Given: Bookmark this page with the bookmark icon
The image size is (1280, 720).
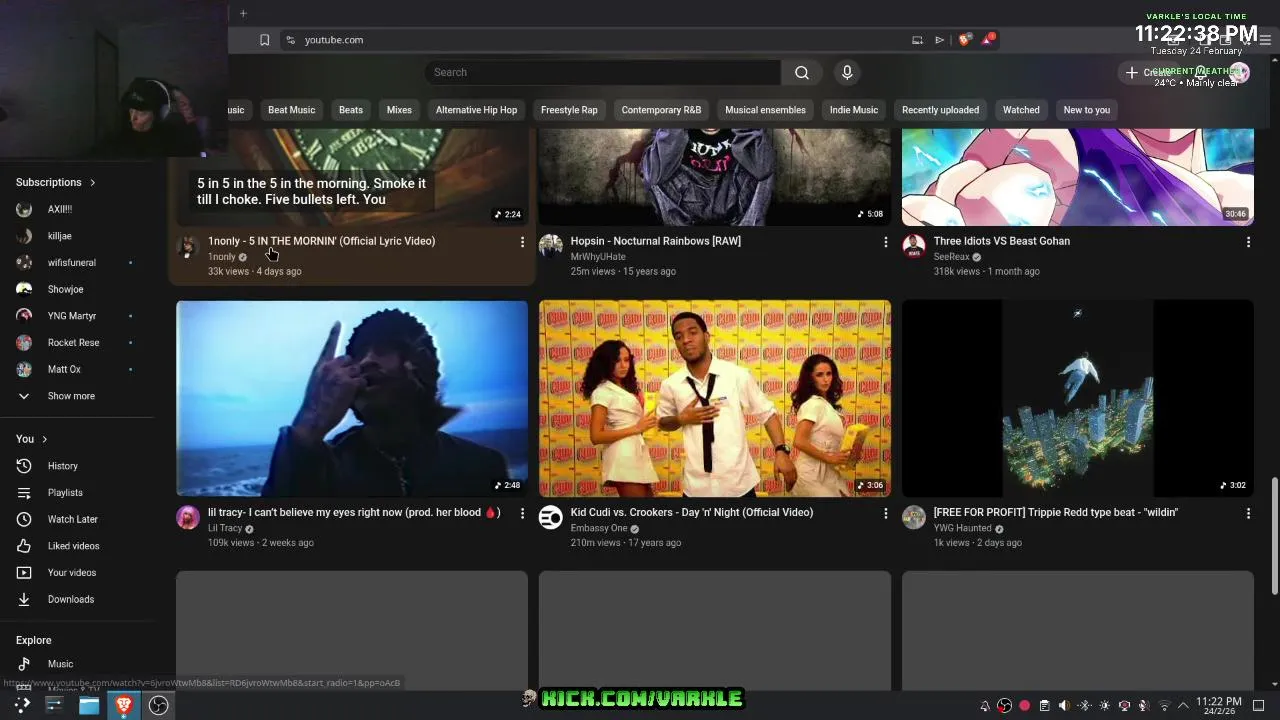Looking at the screenshot, I should 264,40.
